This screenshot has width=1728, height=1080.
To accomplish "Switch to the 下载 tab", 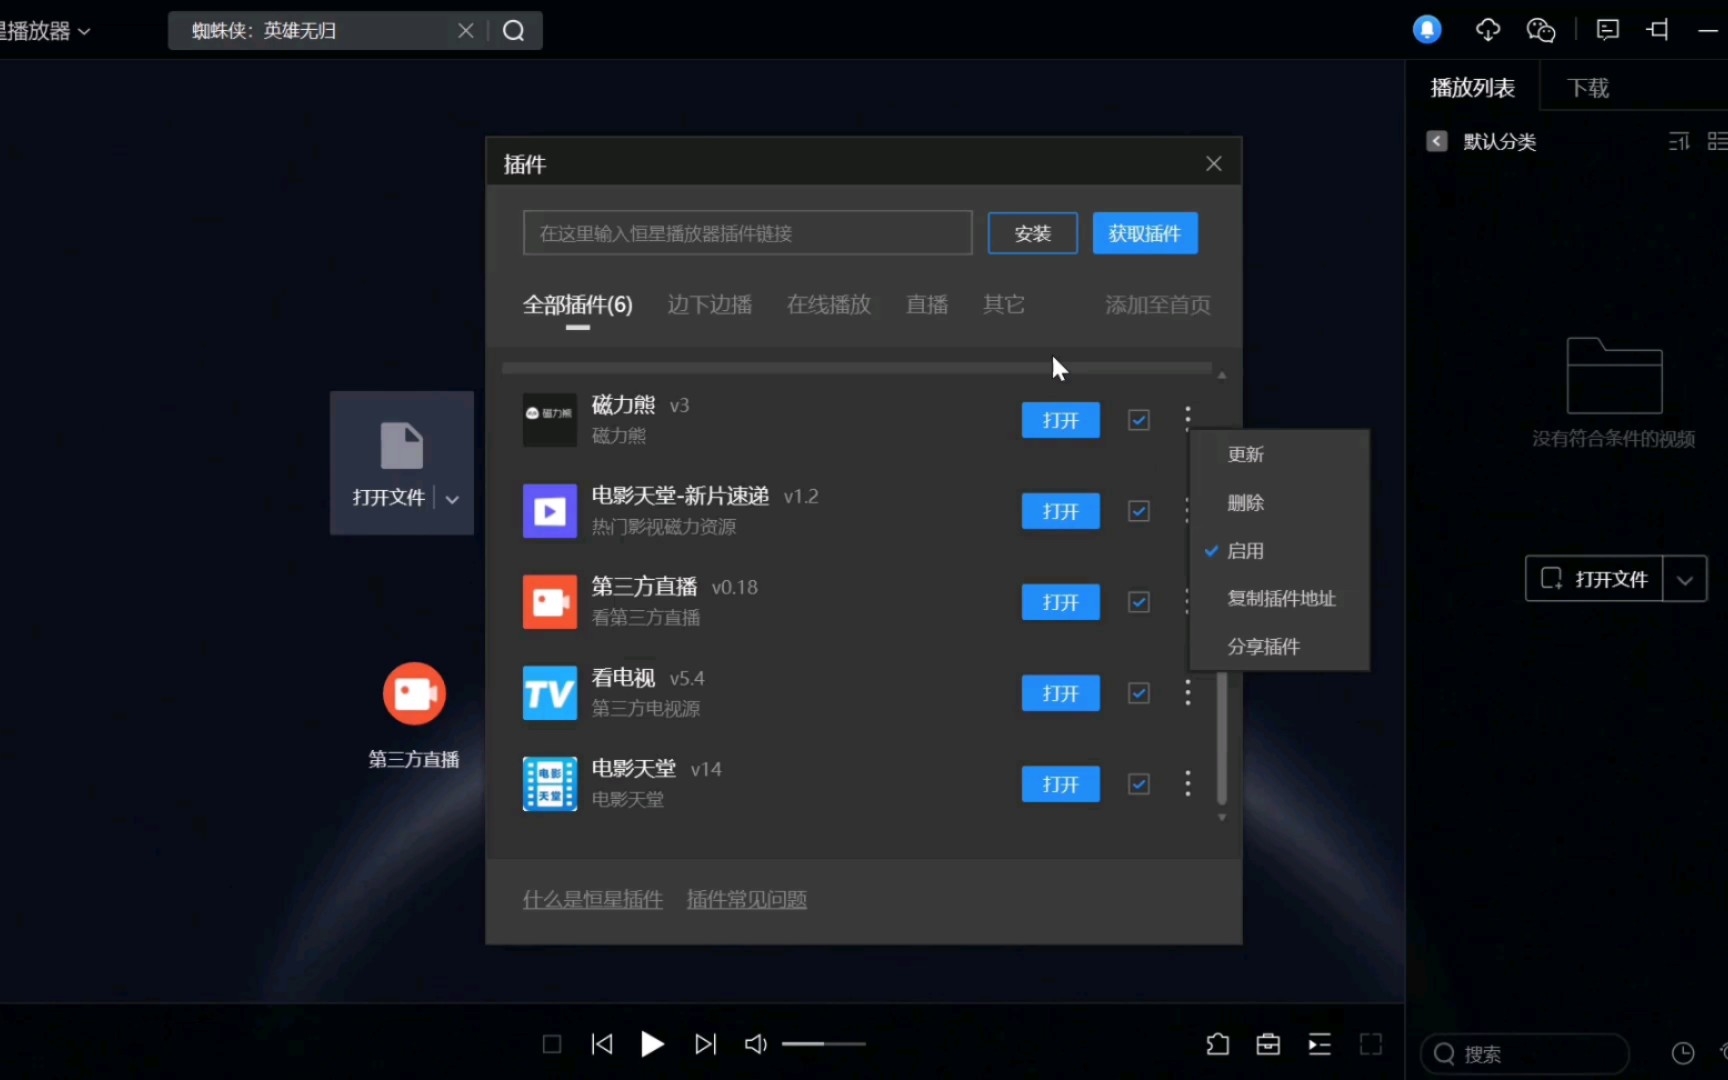I will (1588, 88).
